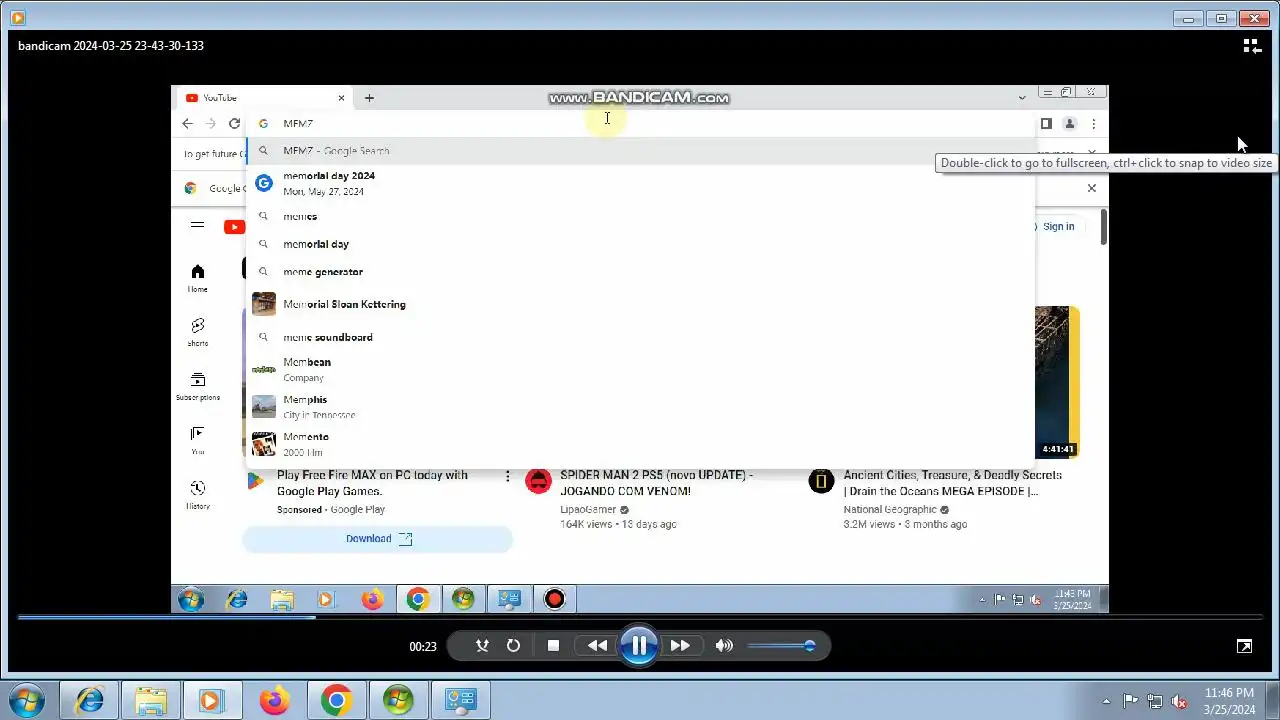Show hidden icons in the host system tray
This screenshot has width=1280, height=720.
(x=1106, y=701)
